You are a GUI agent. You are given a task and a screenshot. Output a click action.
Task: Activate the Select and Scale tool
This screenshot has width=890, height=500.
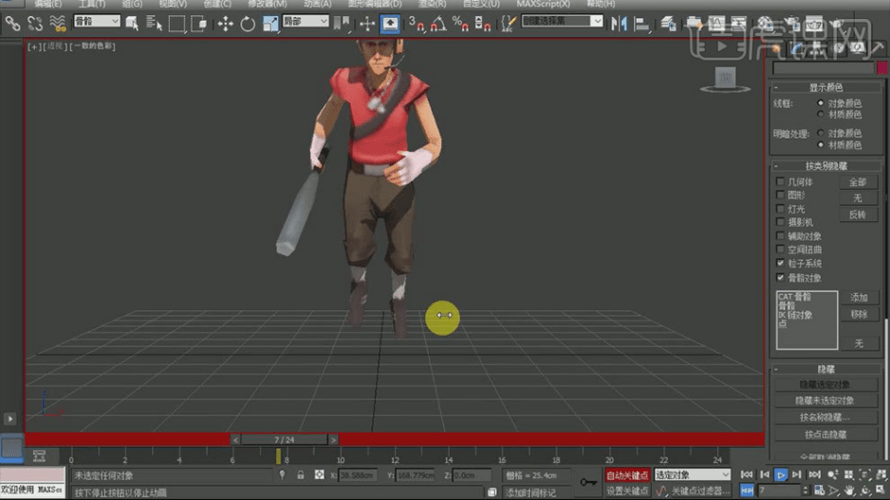(270, 23)
